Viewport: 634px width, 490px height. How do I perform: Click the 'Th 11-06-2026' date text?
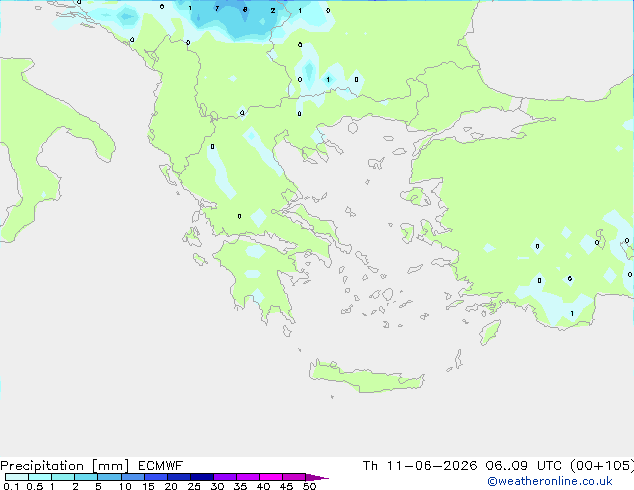(420, 466)
